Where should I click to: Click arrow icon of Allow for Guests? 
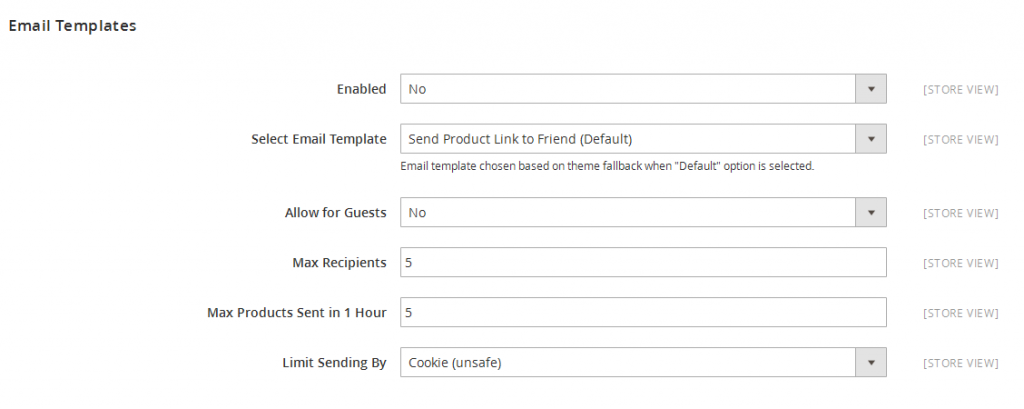point(871,213)
